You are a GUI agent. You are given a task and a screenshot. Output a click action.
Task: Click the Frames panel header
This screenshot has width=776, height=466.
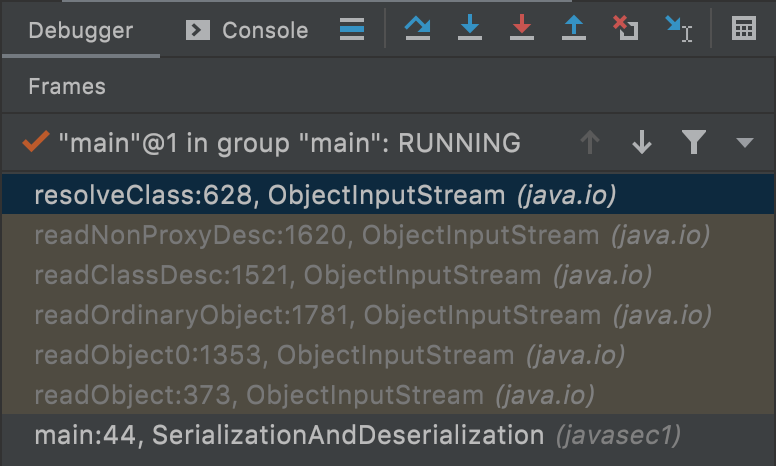67,86
